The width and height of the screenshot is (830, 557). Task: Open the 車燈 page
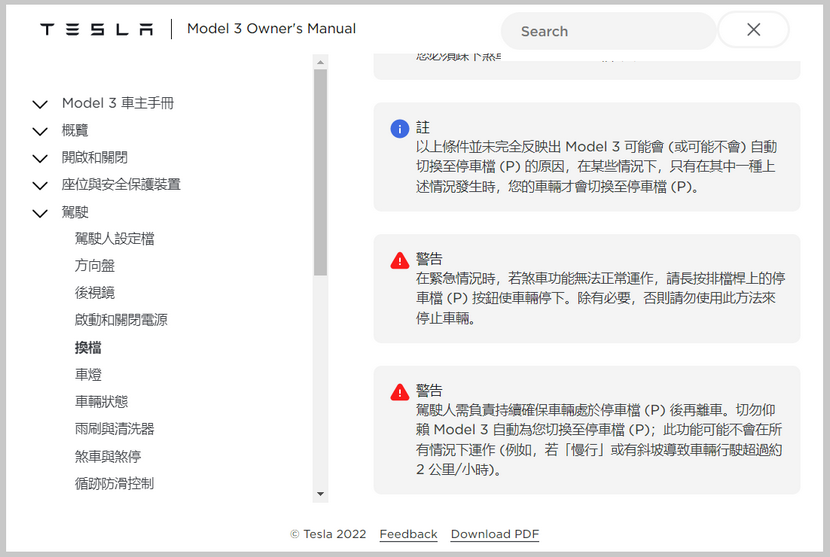pyautogui.click(x=88, y=375)
